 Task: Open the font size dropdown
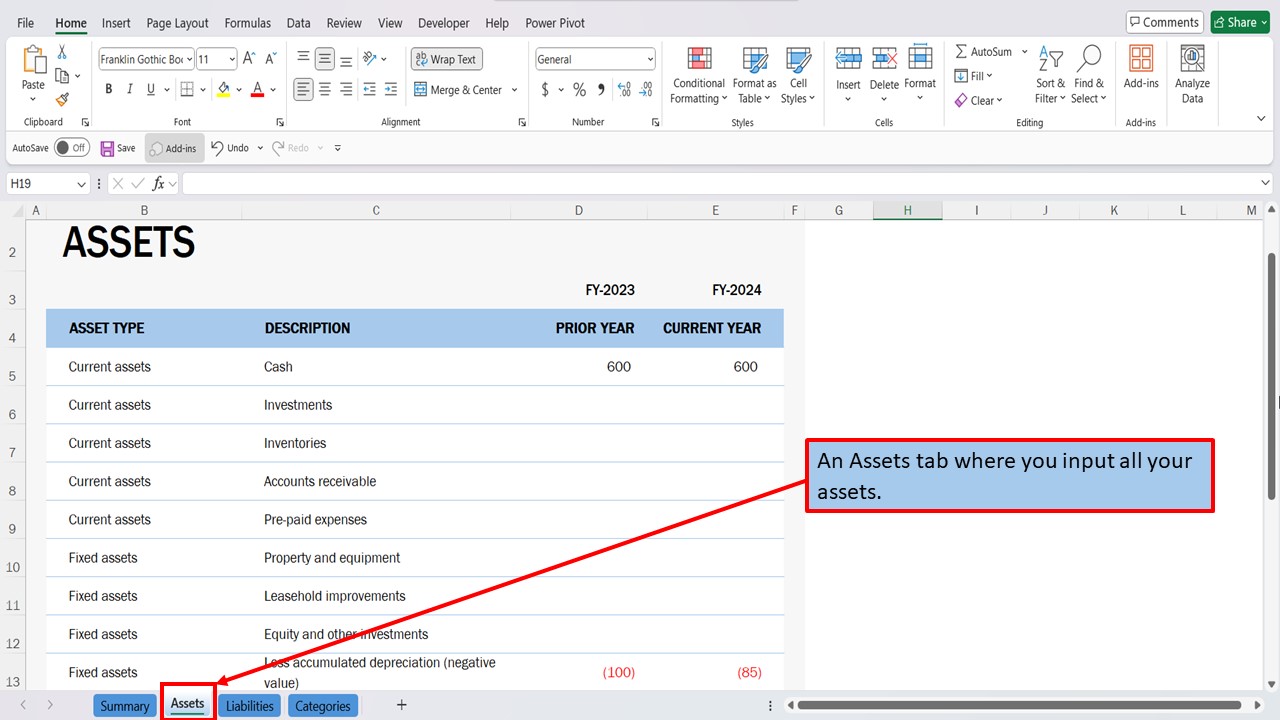pos(232,60)
